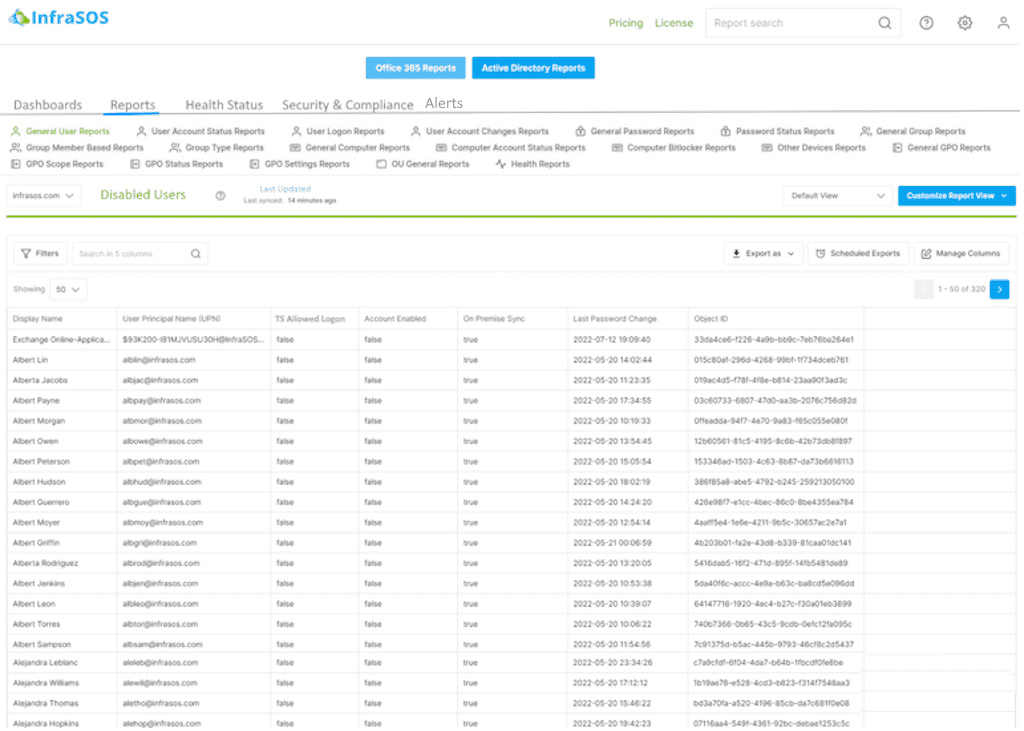Open the Pricing link
Viewport: 1024px width, 731px height.
625,22
